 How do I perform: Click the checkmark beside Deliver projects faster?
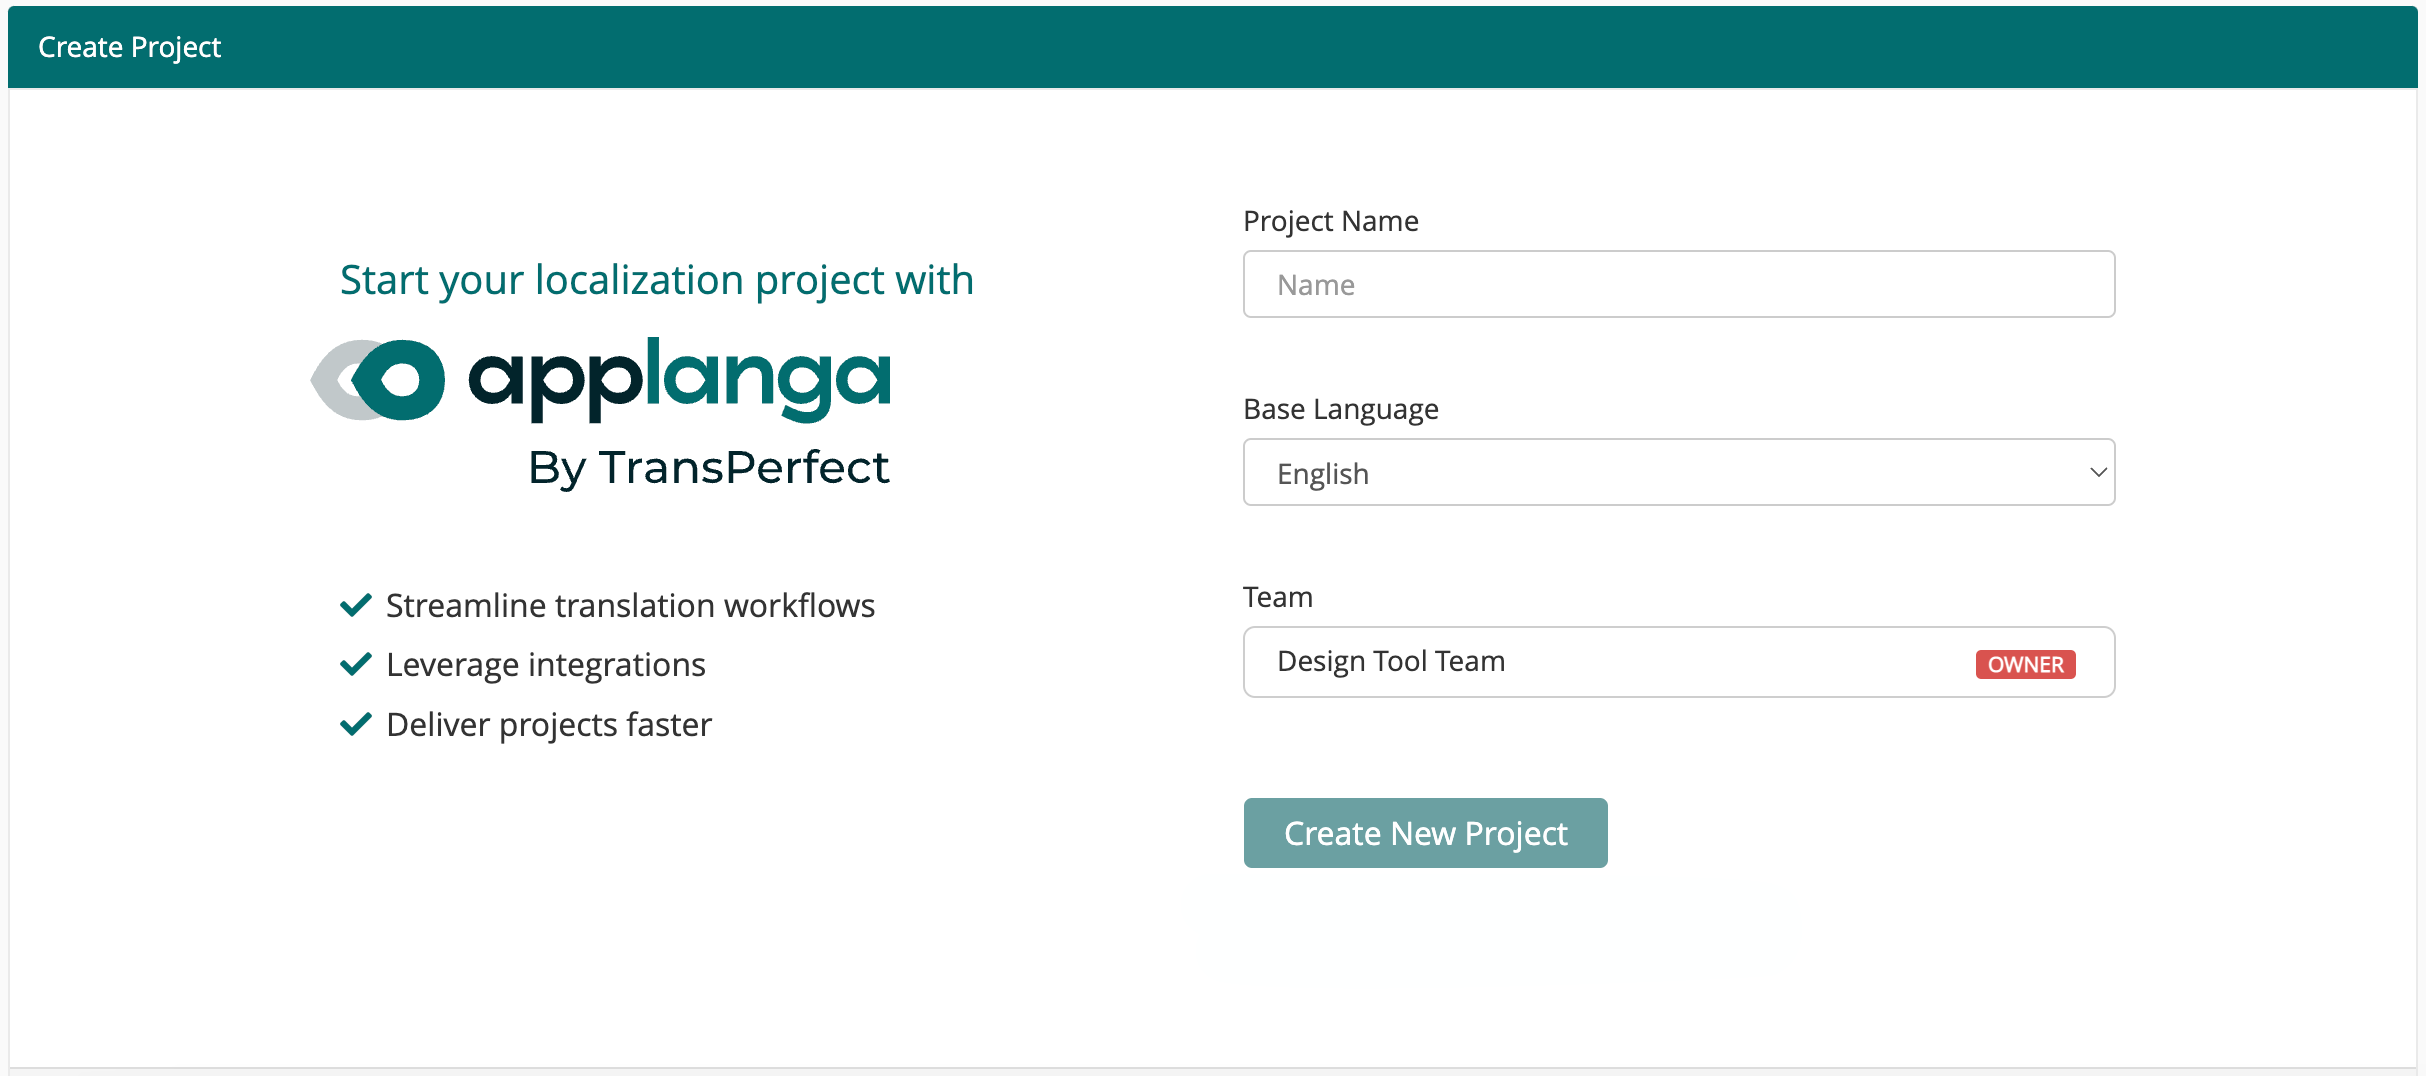pyautogui.click(x=356, y=724)
